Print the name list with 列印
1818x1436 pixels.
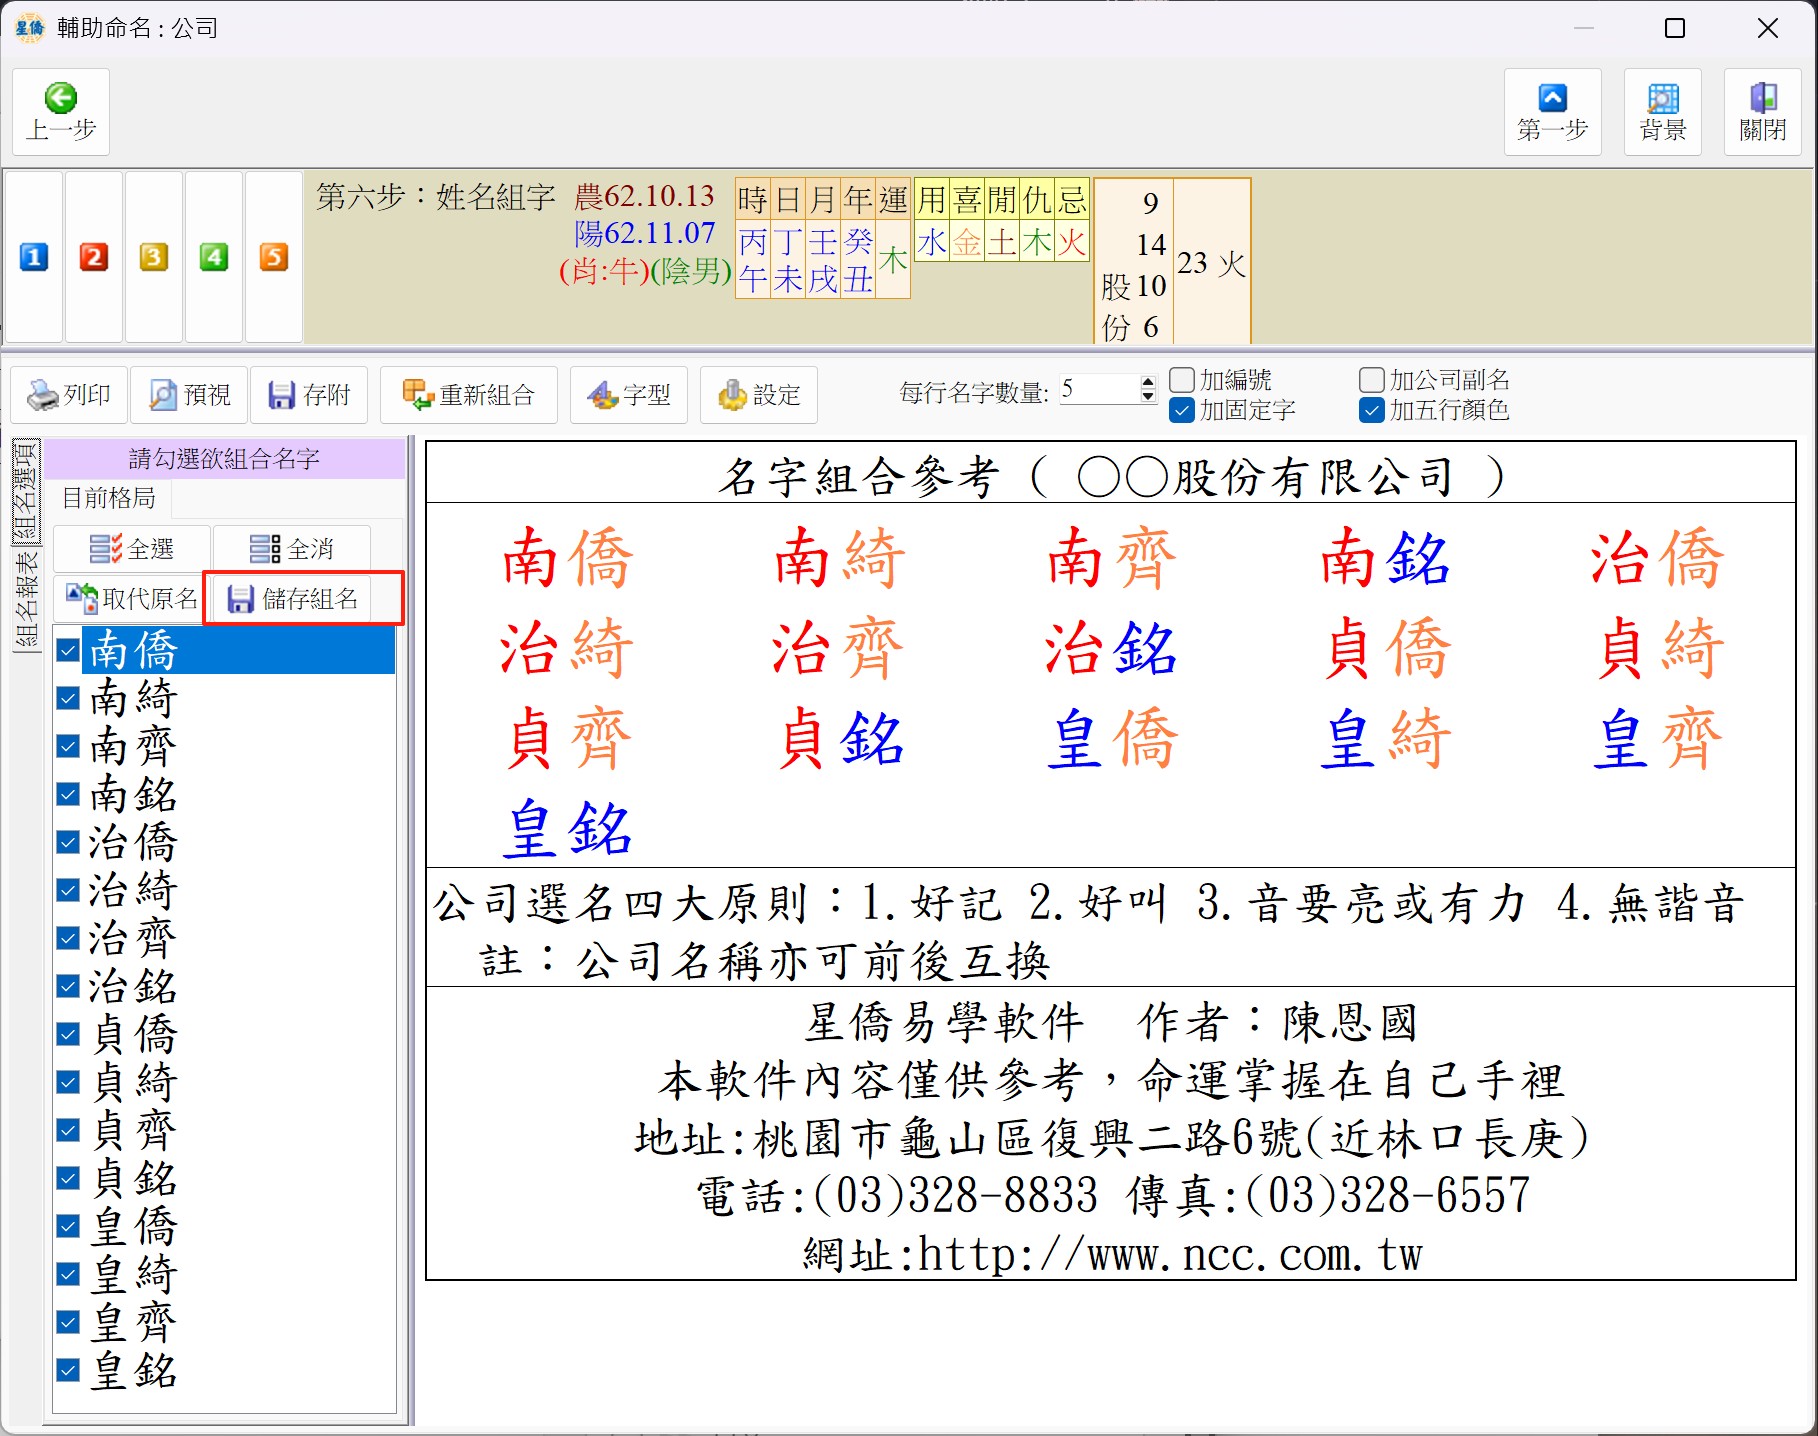(x=70, y=395)
